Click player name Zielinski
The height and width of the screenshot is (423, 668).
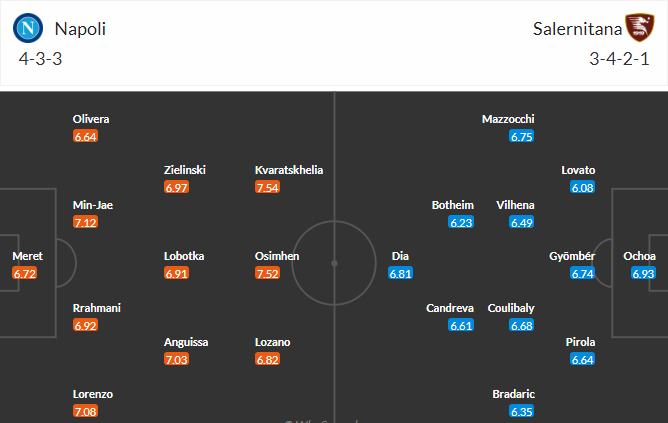point(185,170)
